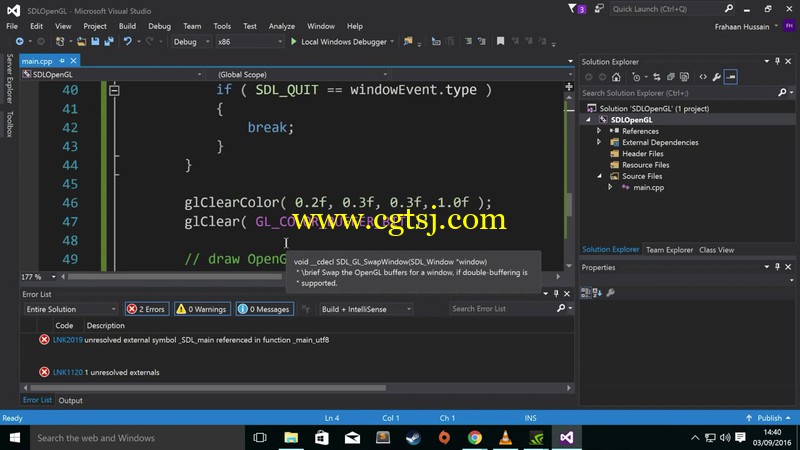Expand the main.cpp tree node

610,187
